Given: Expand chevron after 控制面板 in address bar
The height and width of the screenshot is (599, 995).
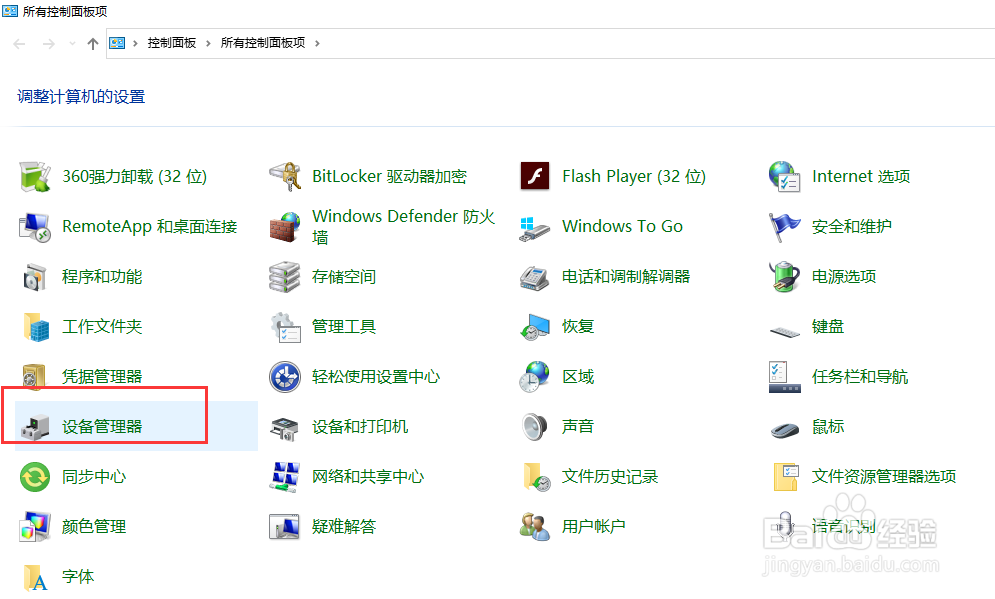Looking at the screenshot, I should pyautogui.click(x=208, y=43).
